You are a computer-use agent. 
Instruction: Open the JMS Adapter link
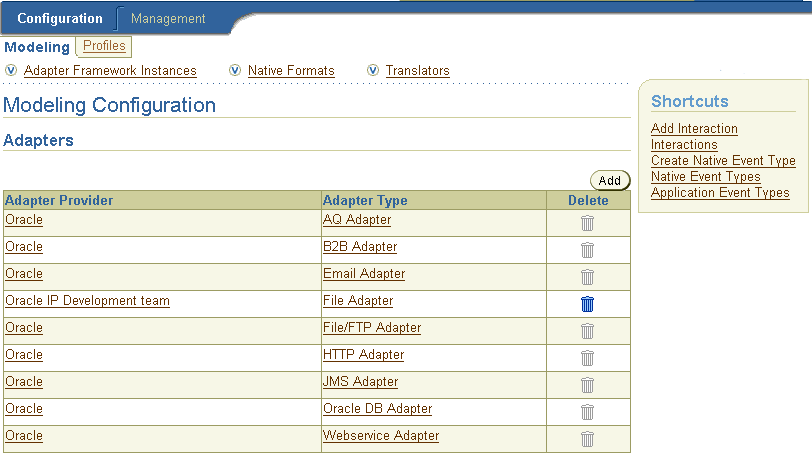click(x=360, y=381)
